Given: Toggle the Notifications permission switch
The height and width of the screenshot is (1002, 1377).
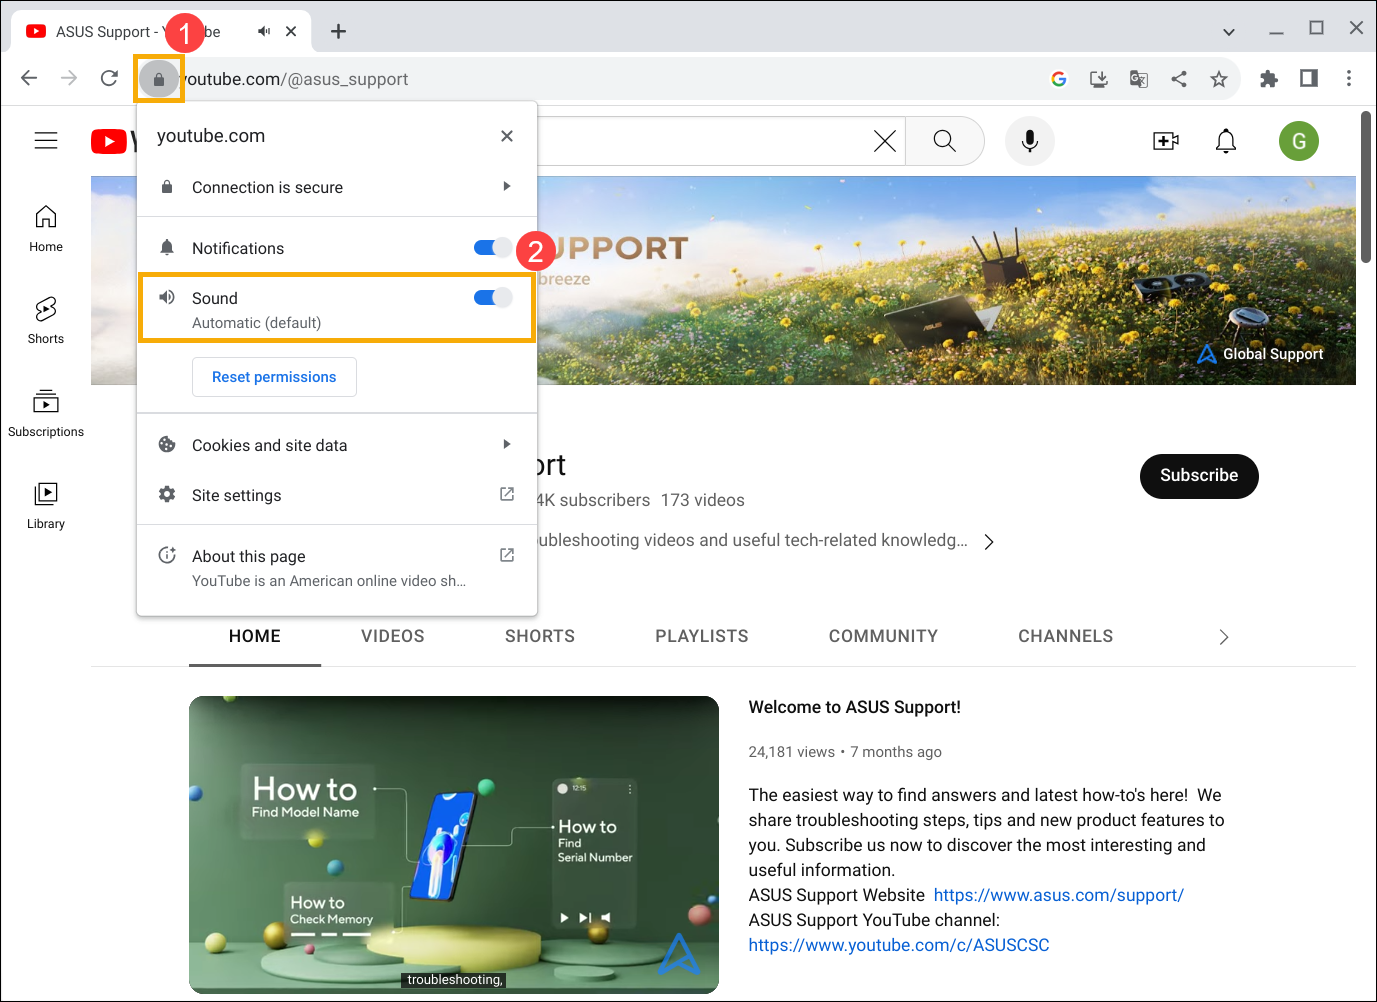Looking at the screenshot, I should (x=493, y=247).
